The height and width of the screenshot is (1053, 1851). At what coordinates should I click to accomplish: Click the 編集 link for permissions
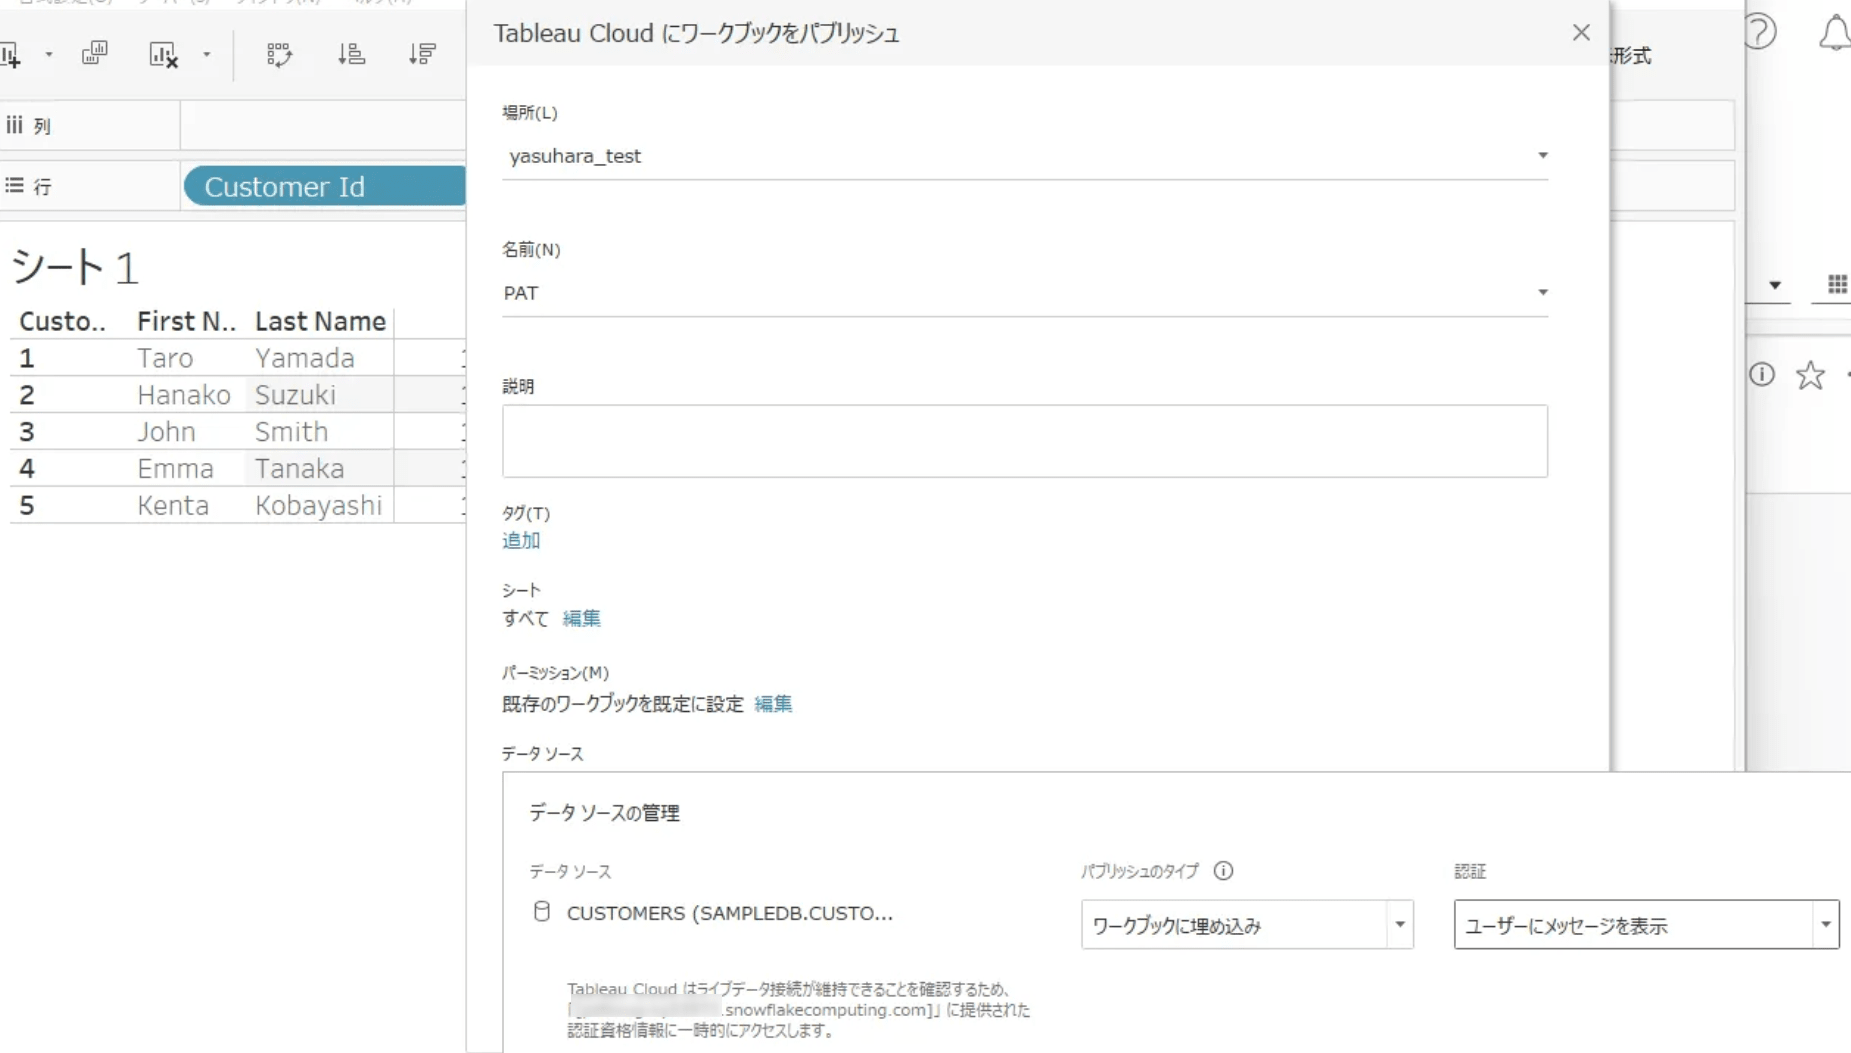point(773,704)
